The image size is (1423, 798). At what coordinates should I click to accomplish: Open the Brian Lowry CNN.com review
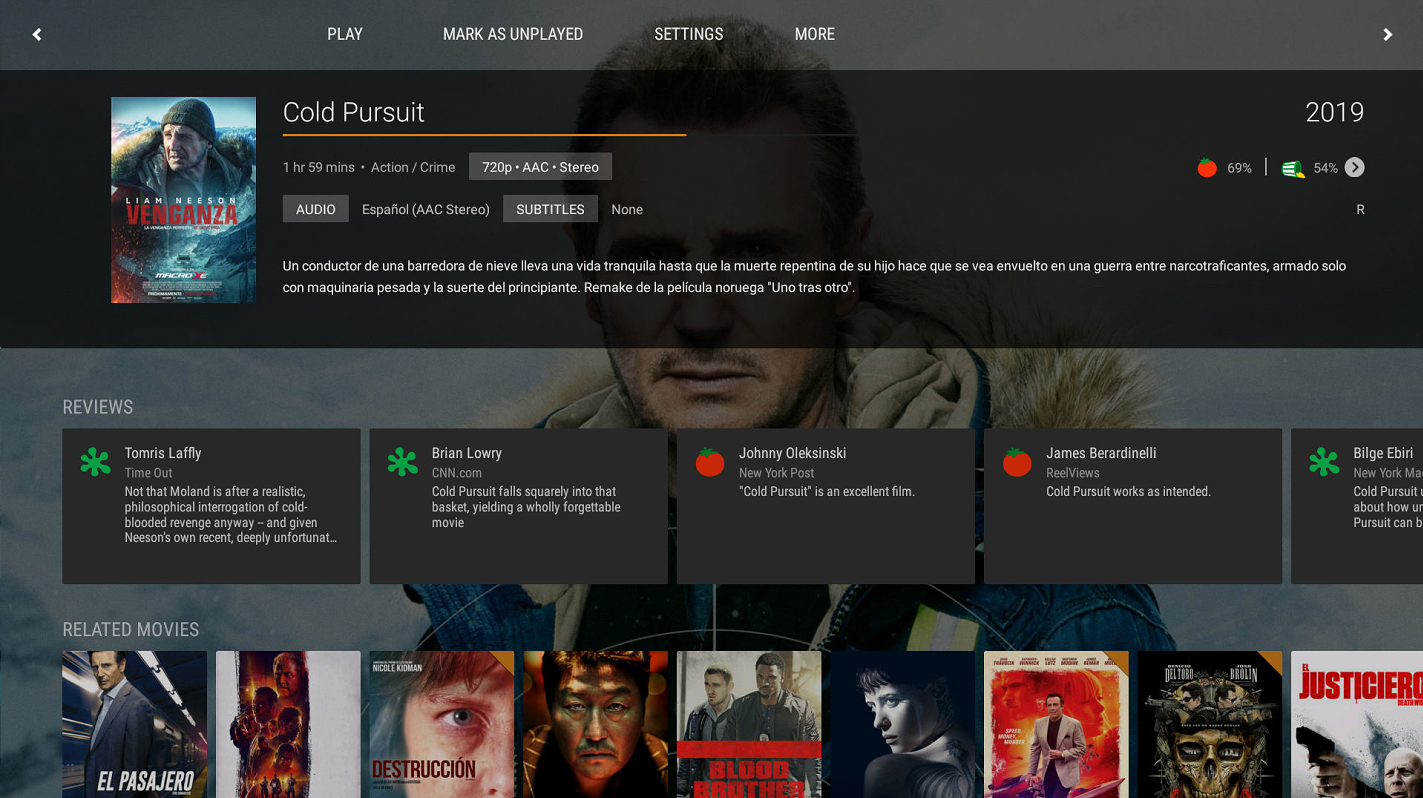(518, 506)
